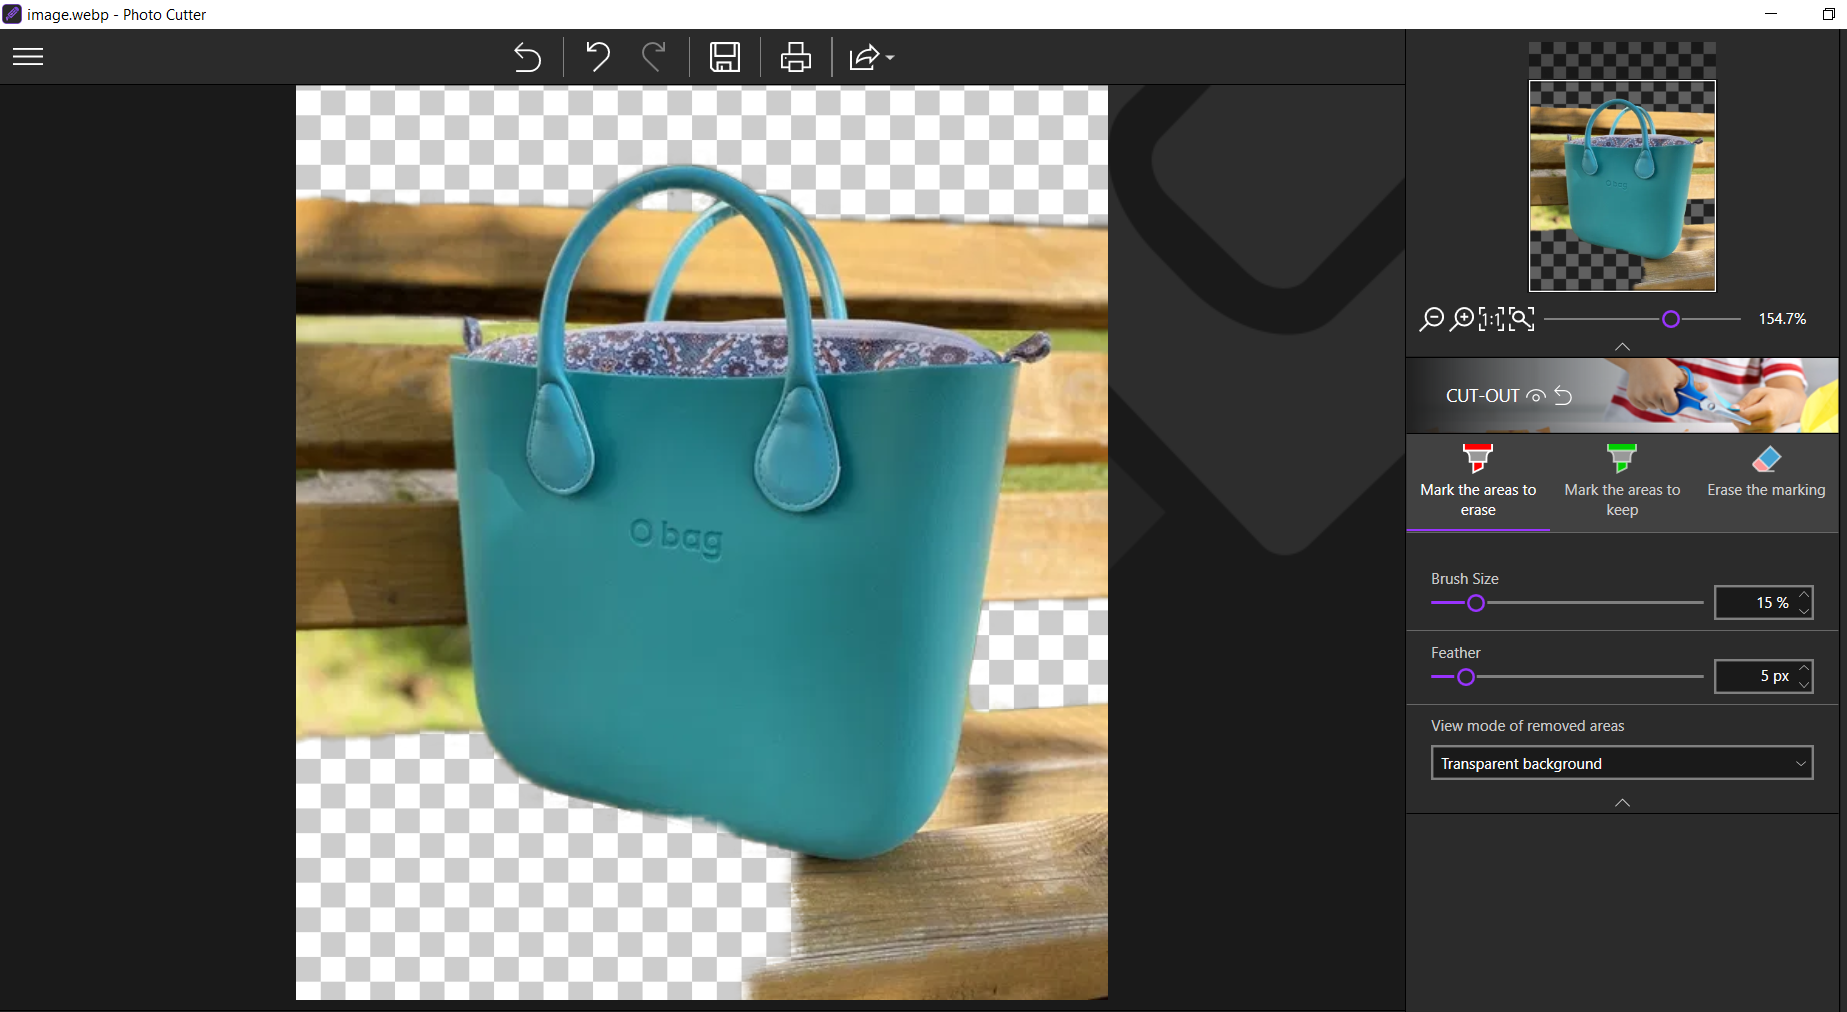Reset the cut-out with arrow icon
This screenshot has height=1012, width=1847.
1563,396
